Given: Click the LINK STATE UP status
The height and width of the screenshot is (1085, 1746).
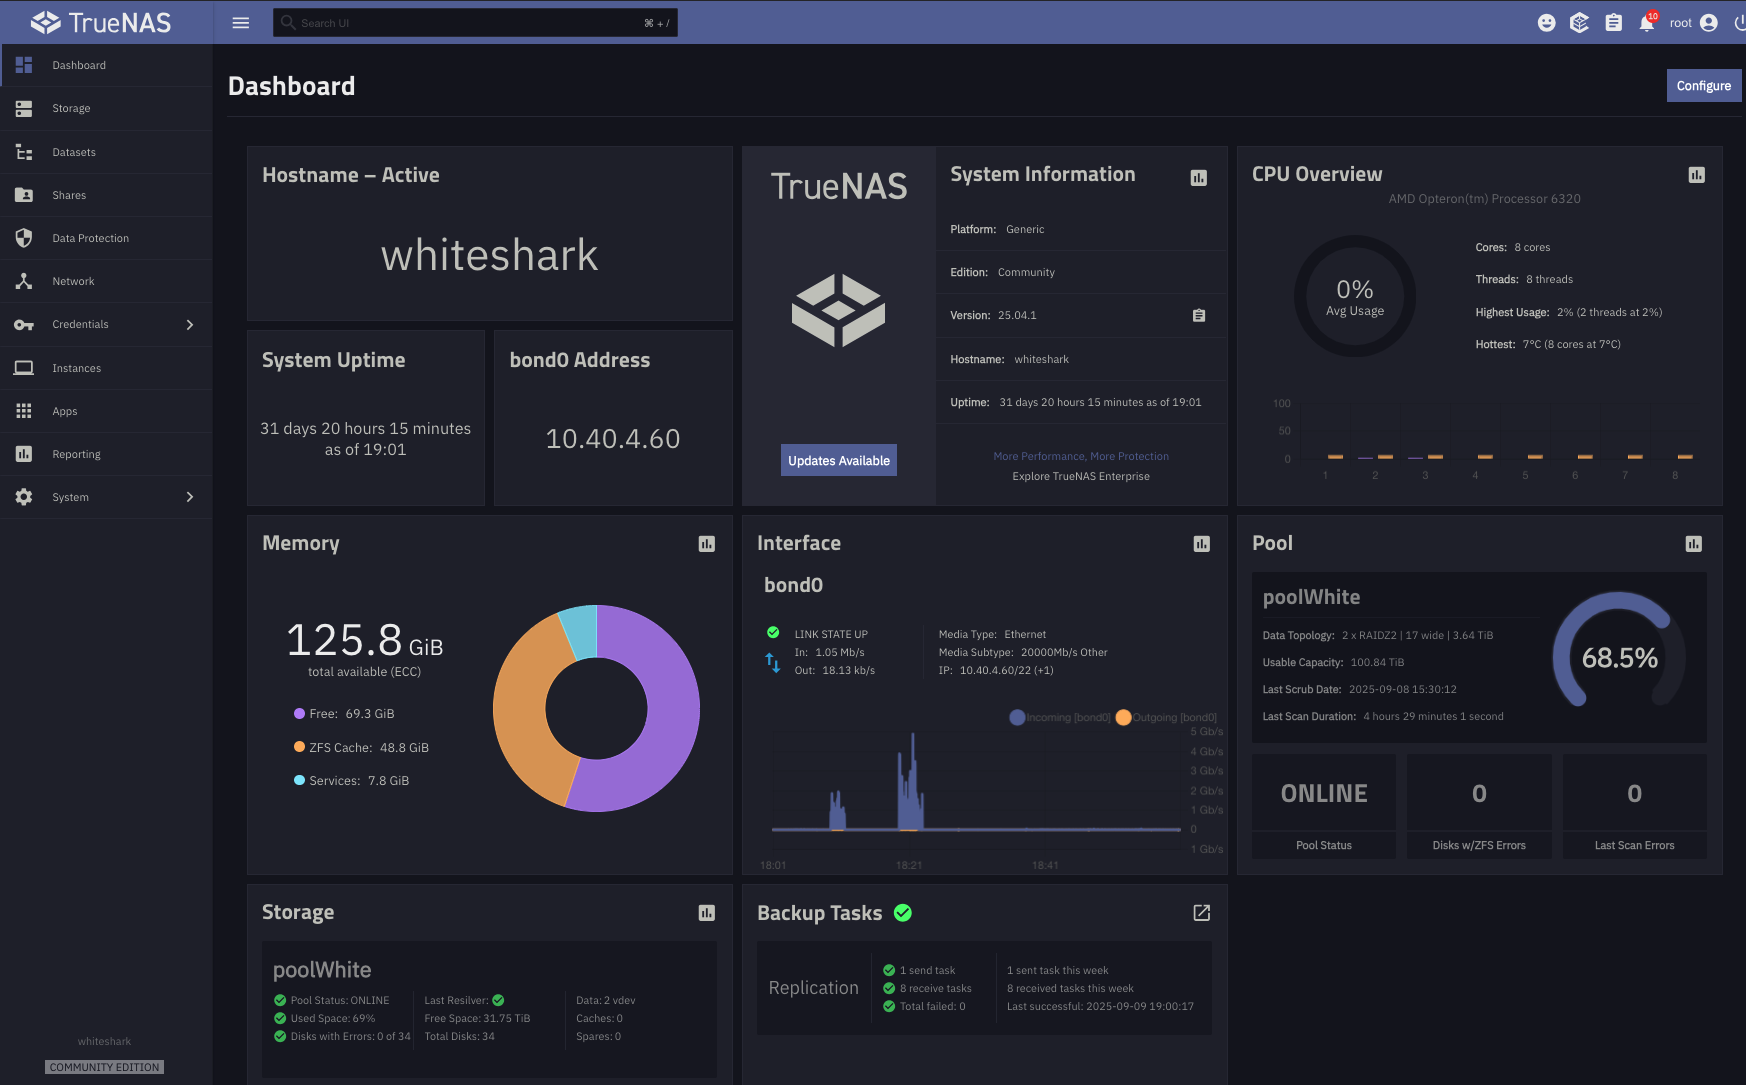Looking at the screenshot, I should click(x=831, y=634).
